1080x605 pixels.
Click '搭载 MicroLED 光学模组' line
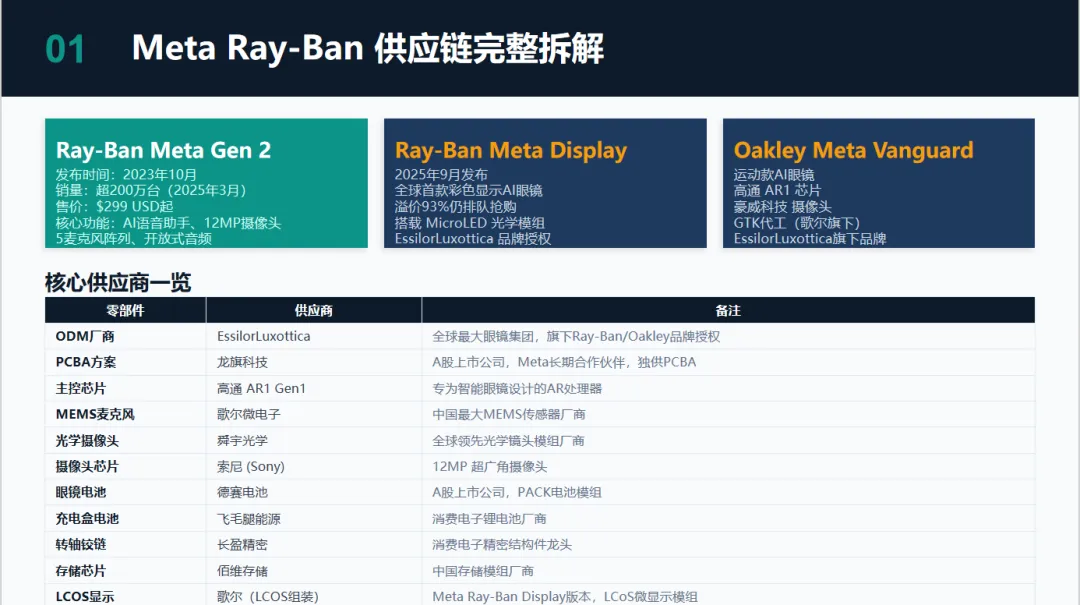coord(470,223)
